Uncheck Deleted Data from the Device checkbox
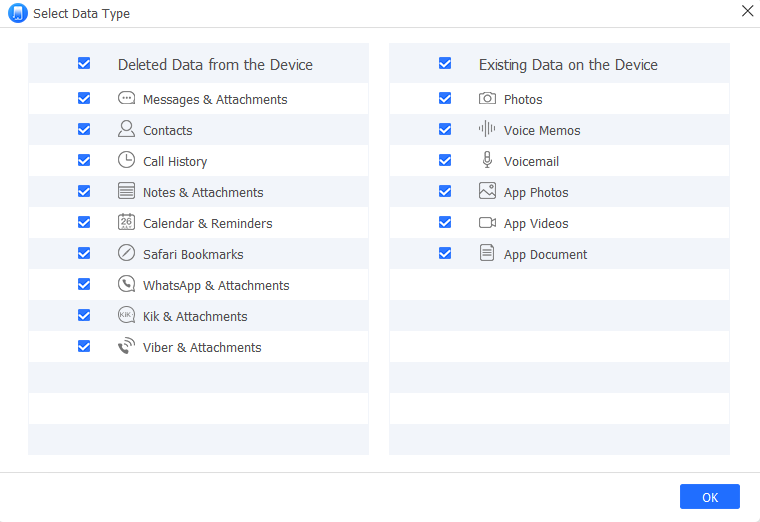The image size is (760, 522). point(84,63)
